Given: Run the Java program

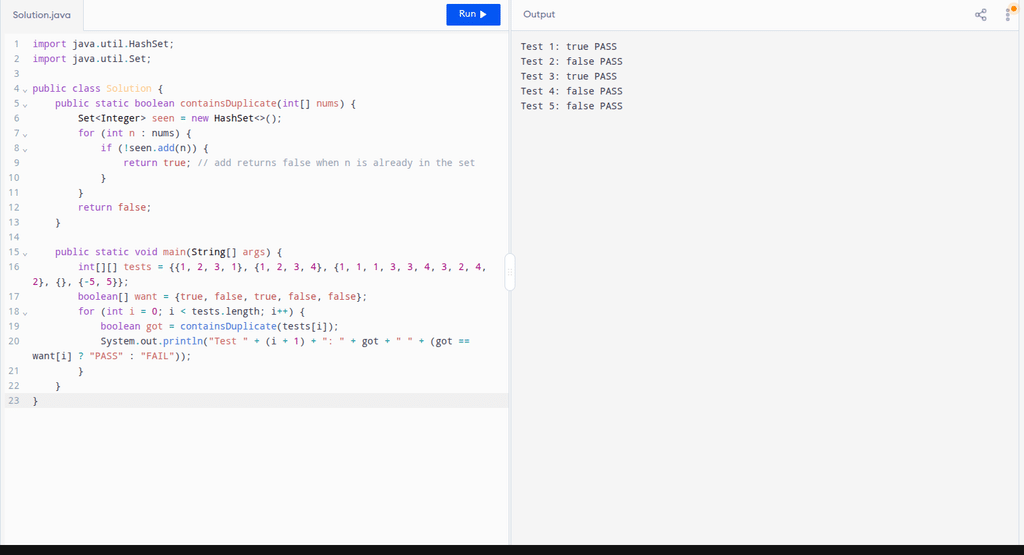Looking at the screenshot, I should coord(473,14).
